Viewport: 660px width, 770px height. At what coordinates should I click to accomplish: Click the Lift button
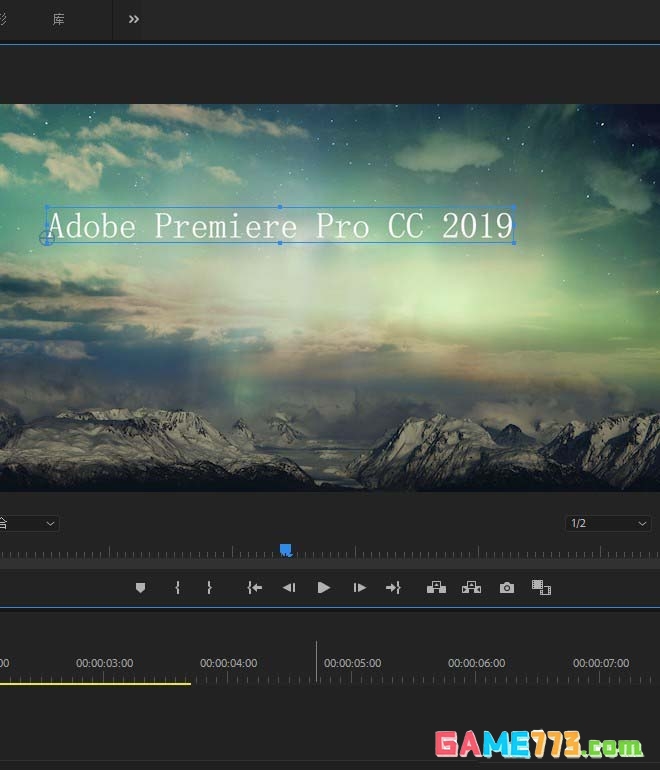pos(436,587)
